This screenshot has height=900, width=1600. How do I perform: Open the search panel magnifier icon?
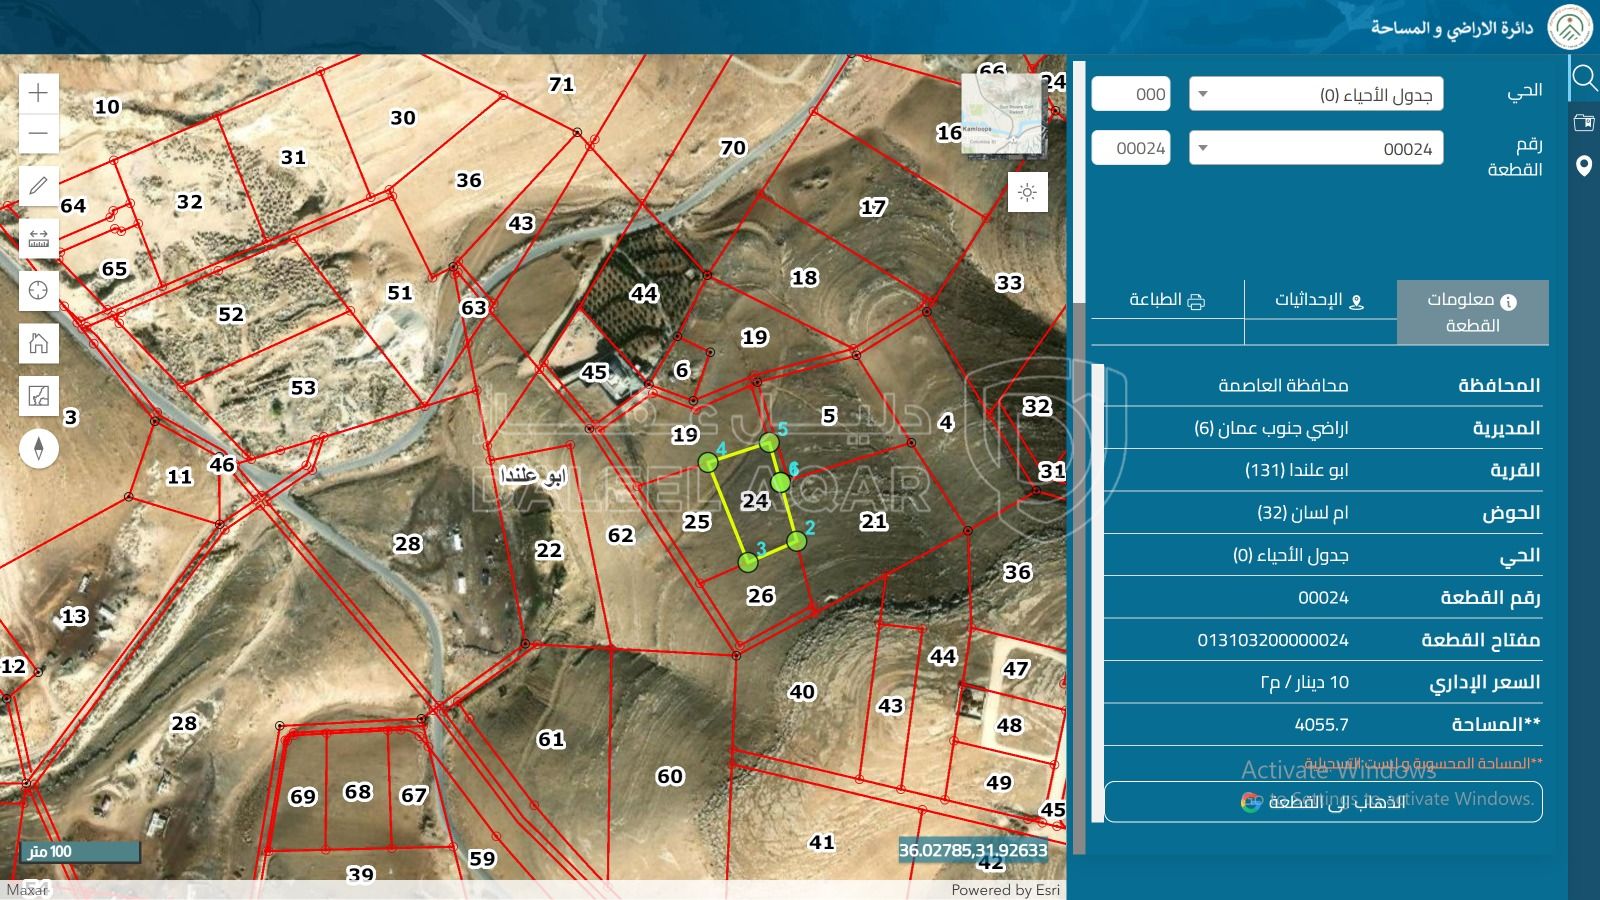click(1584, 78)
